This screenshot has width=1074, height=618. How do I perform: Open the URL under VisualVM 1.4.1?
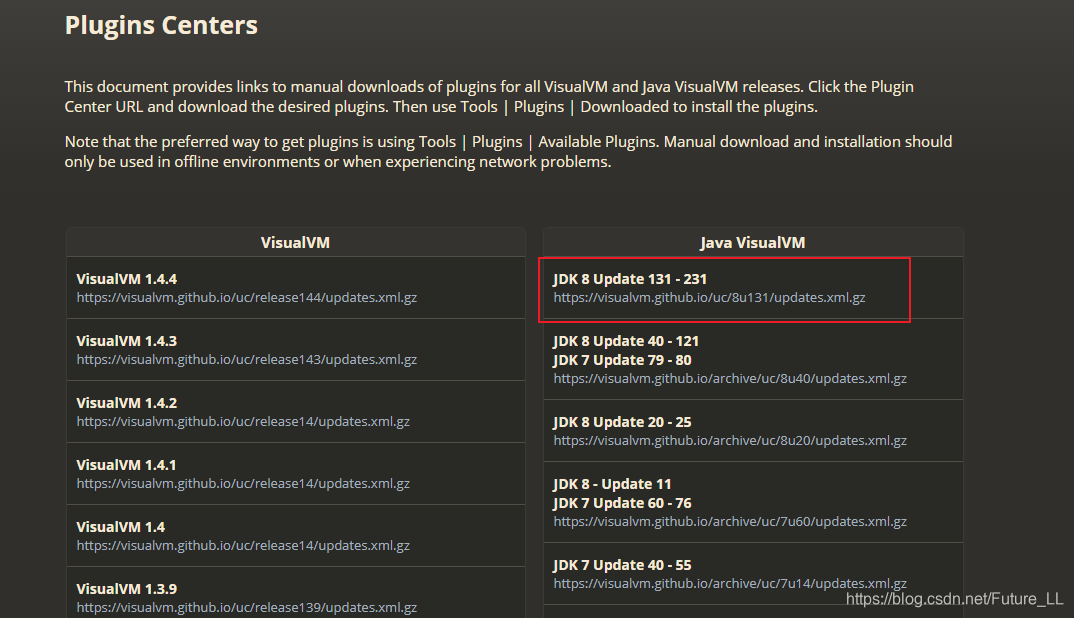coord(243,483)
